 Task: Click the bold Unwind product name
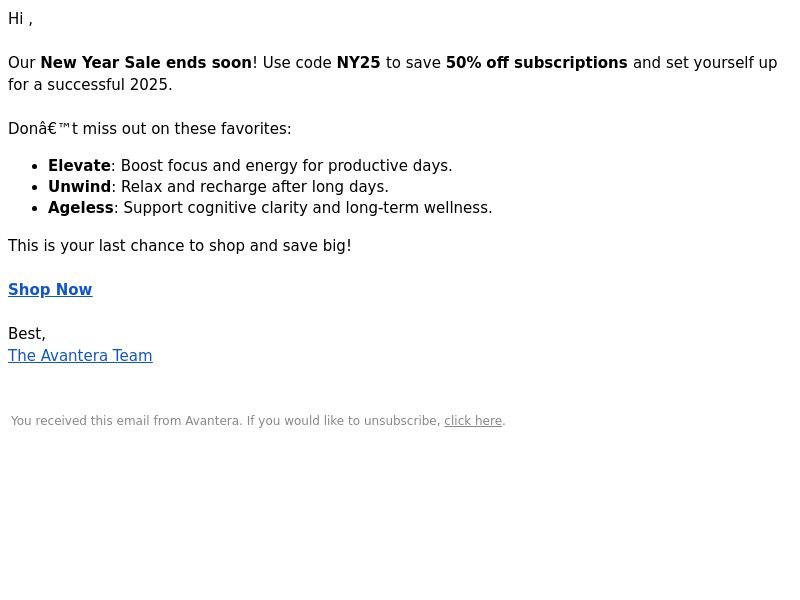pos(79,187)
